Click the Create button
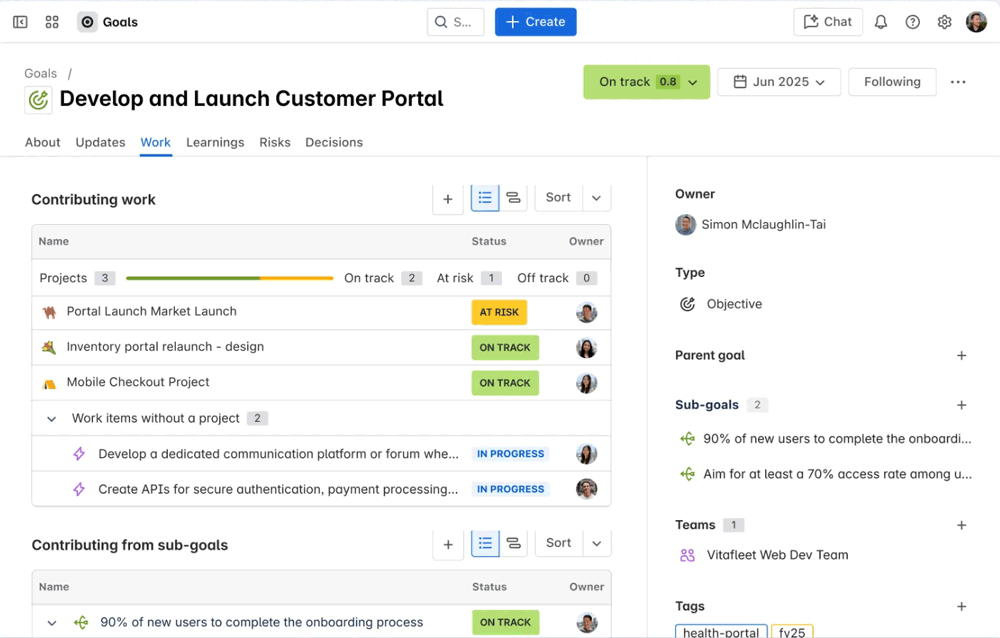This screenshot has height=638, width=1000. (536, 22)
